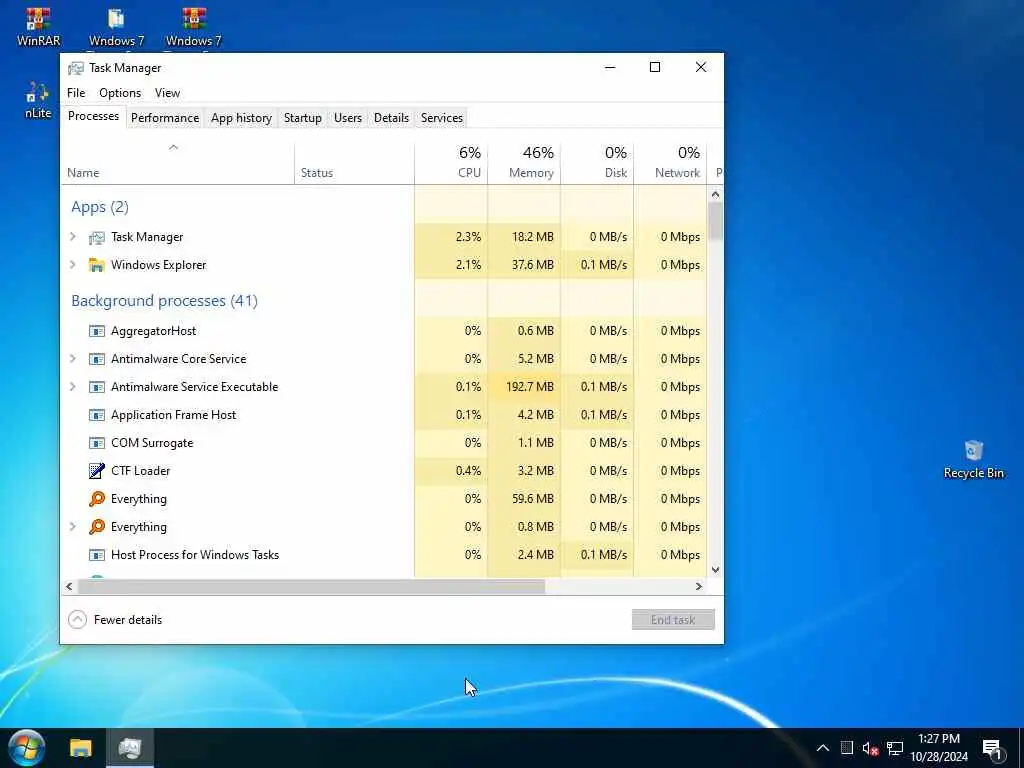Sort by the Name column header
Viewport: 1024px width, 768px height.
click(x=178, y=163)
